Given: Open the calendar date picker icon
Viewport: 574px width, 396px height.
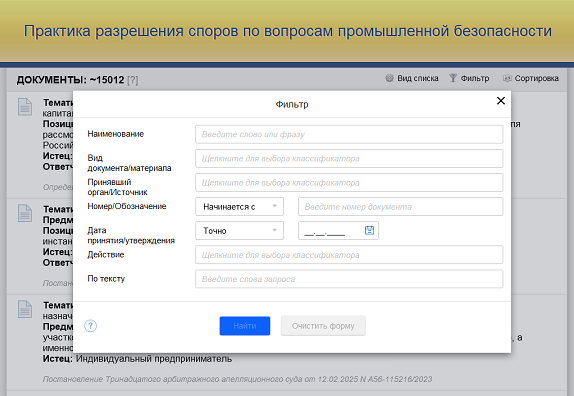Looking at the screenshot, I should click(369, 230).
